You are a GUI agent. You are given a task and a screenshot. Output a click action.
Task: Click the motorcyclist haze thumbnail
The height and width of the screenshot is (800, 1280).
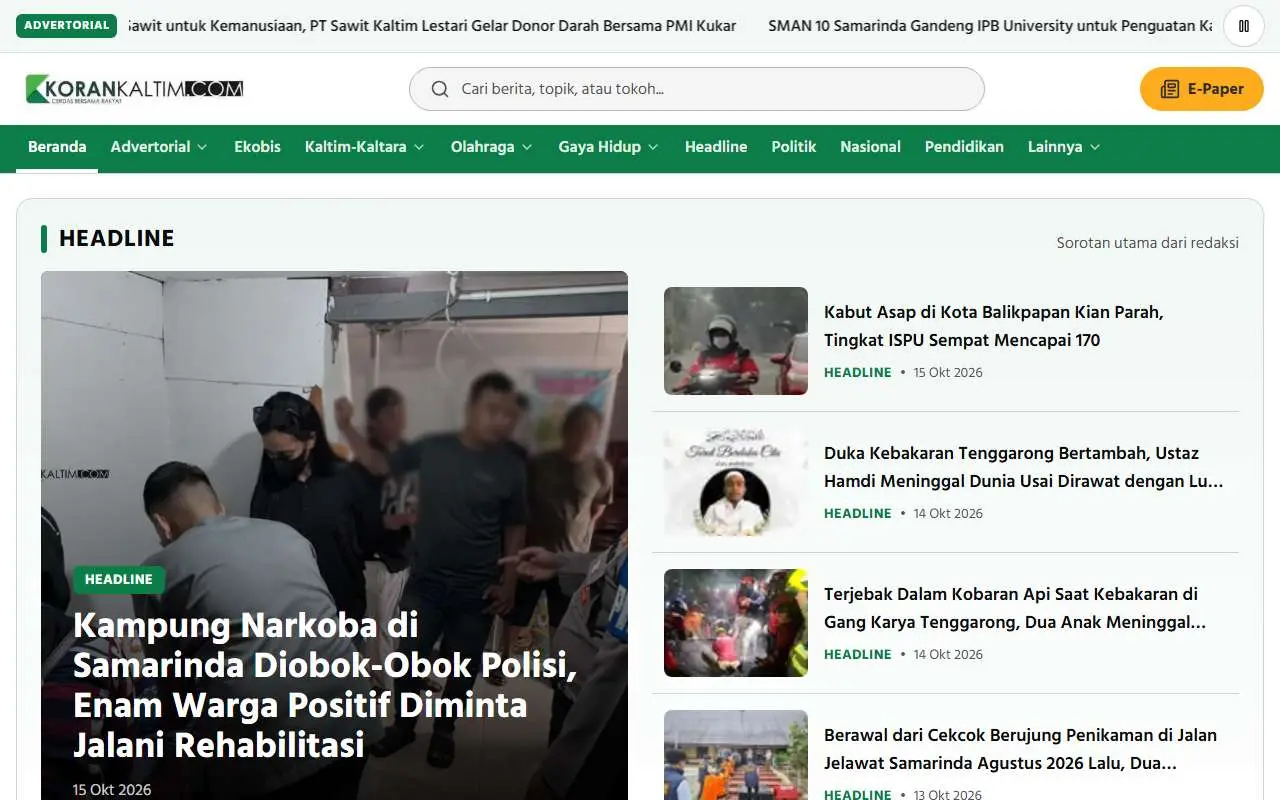pos(736,341)
